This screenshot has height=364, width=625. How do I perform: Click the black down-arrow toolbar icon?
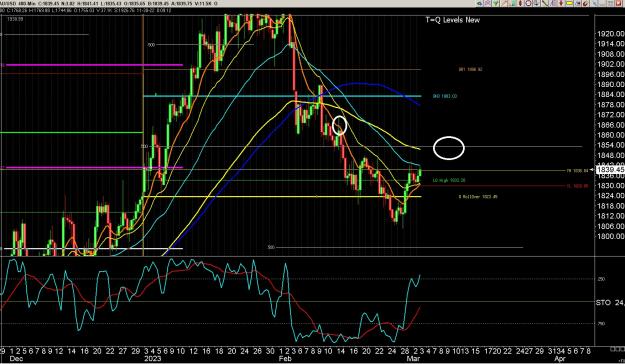point(537,4)
